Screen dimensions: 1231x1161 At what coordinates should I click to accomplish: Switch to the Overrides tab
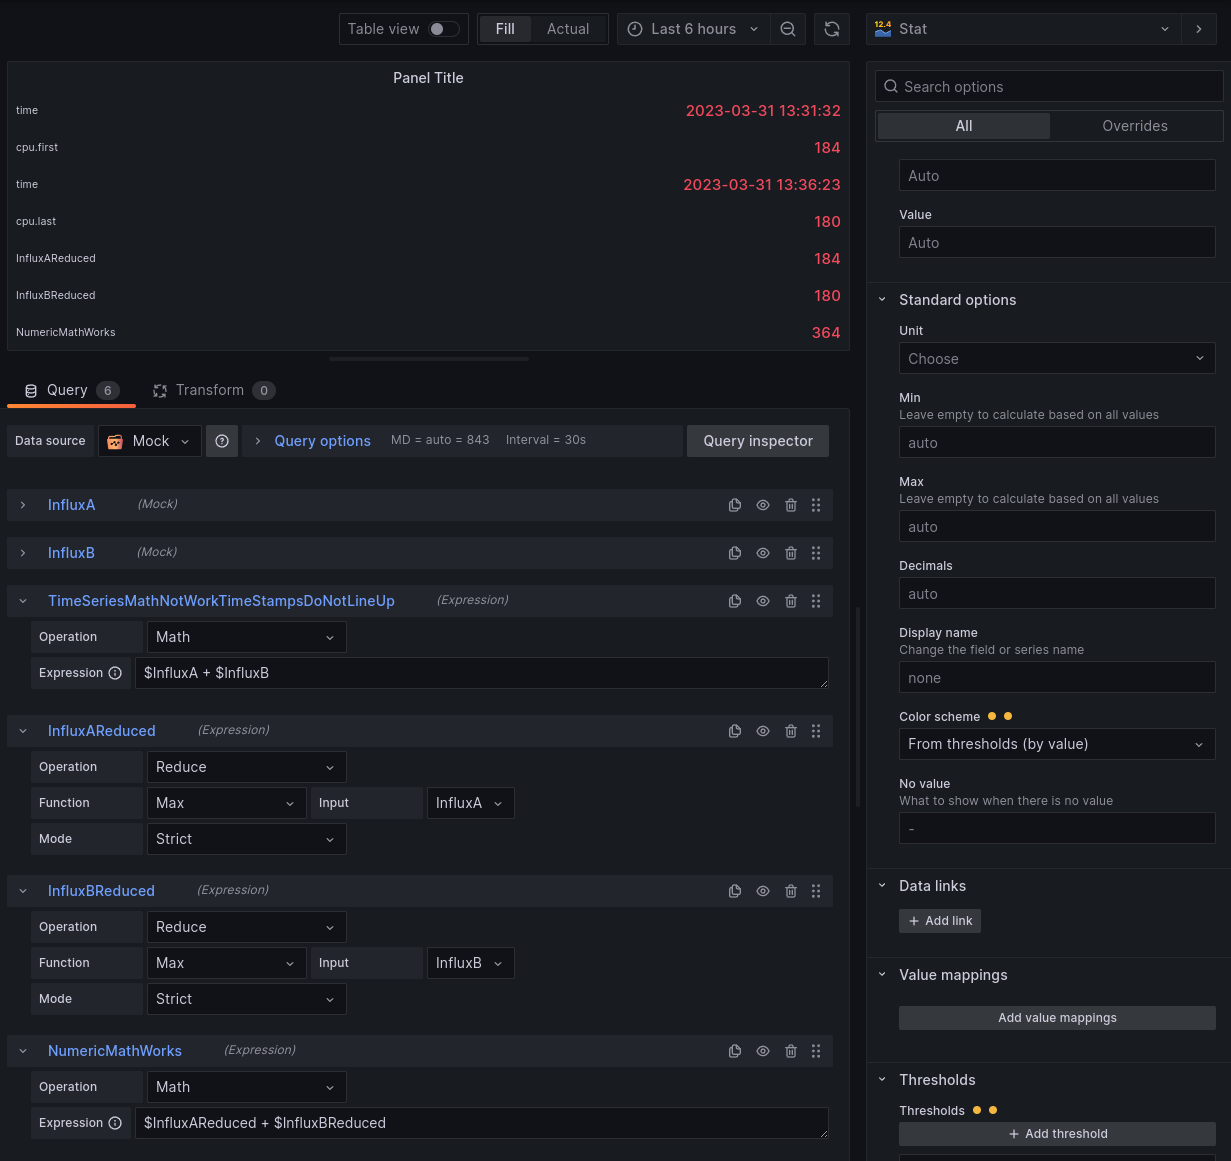1135,125
